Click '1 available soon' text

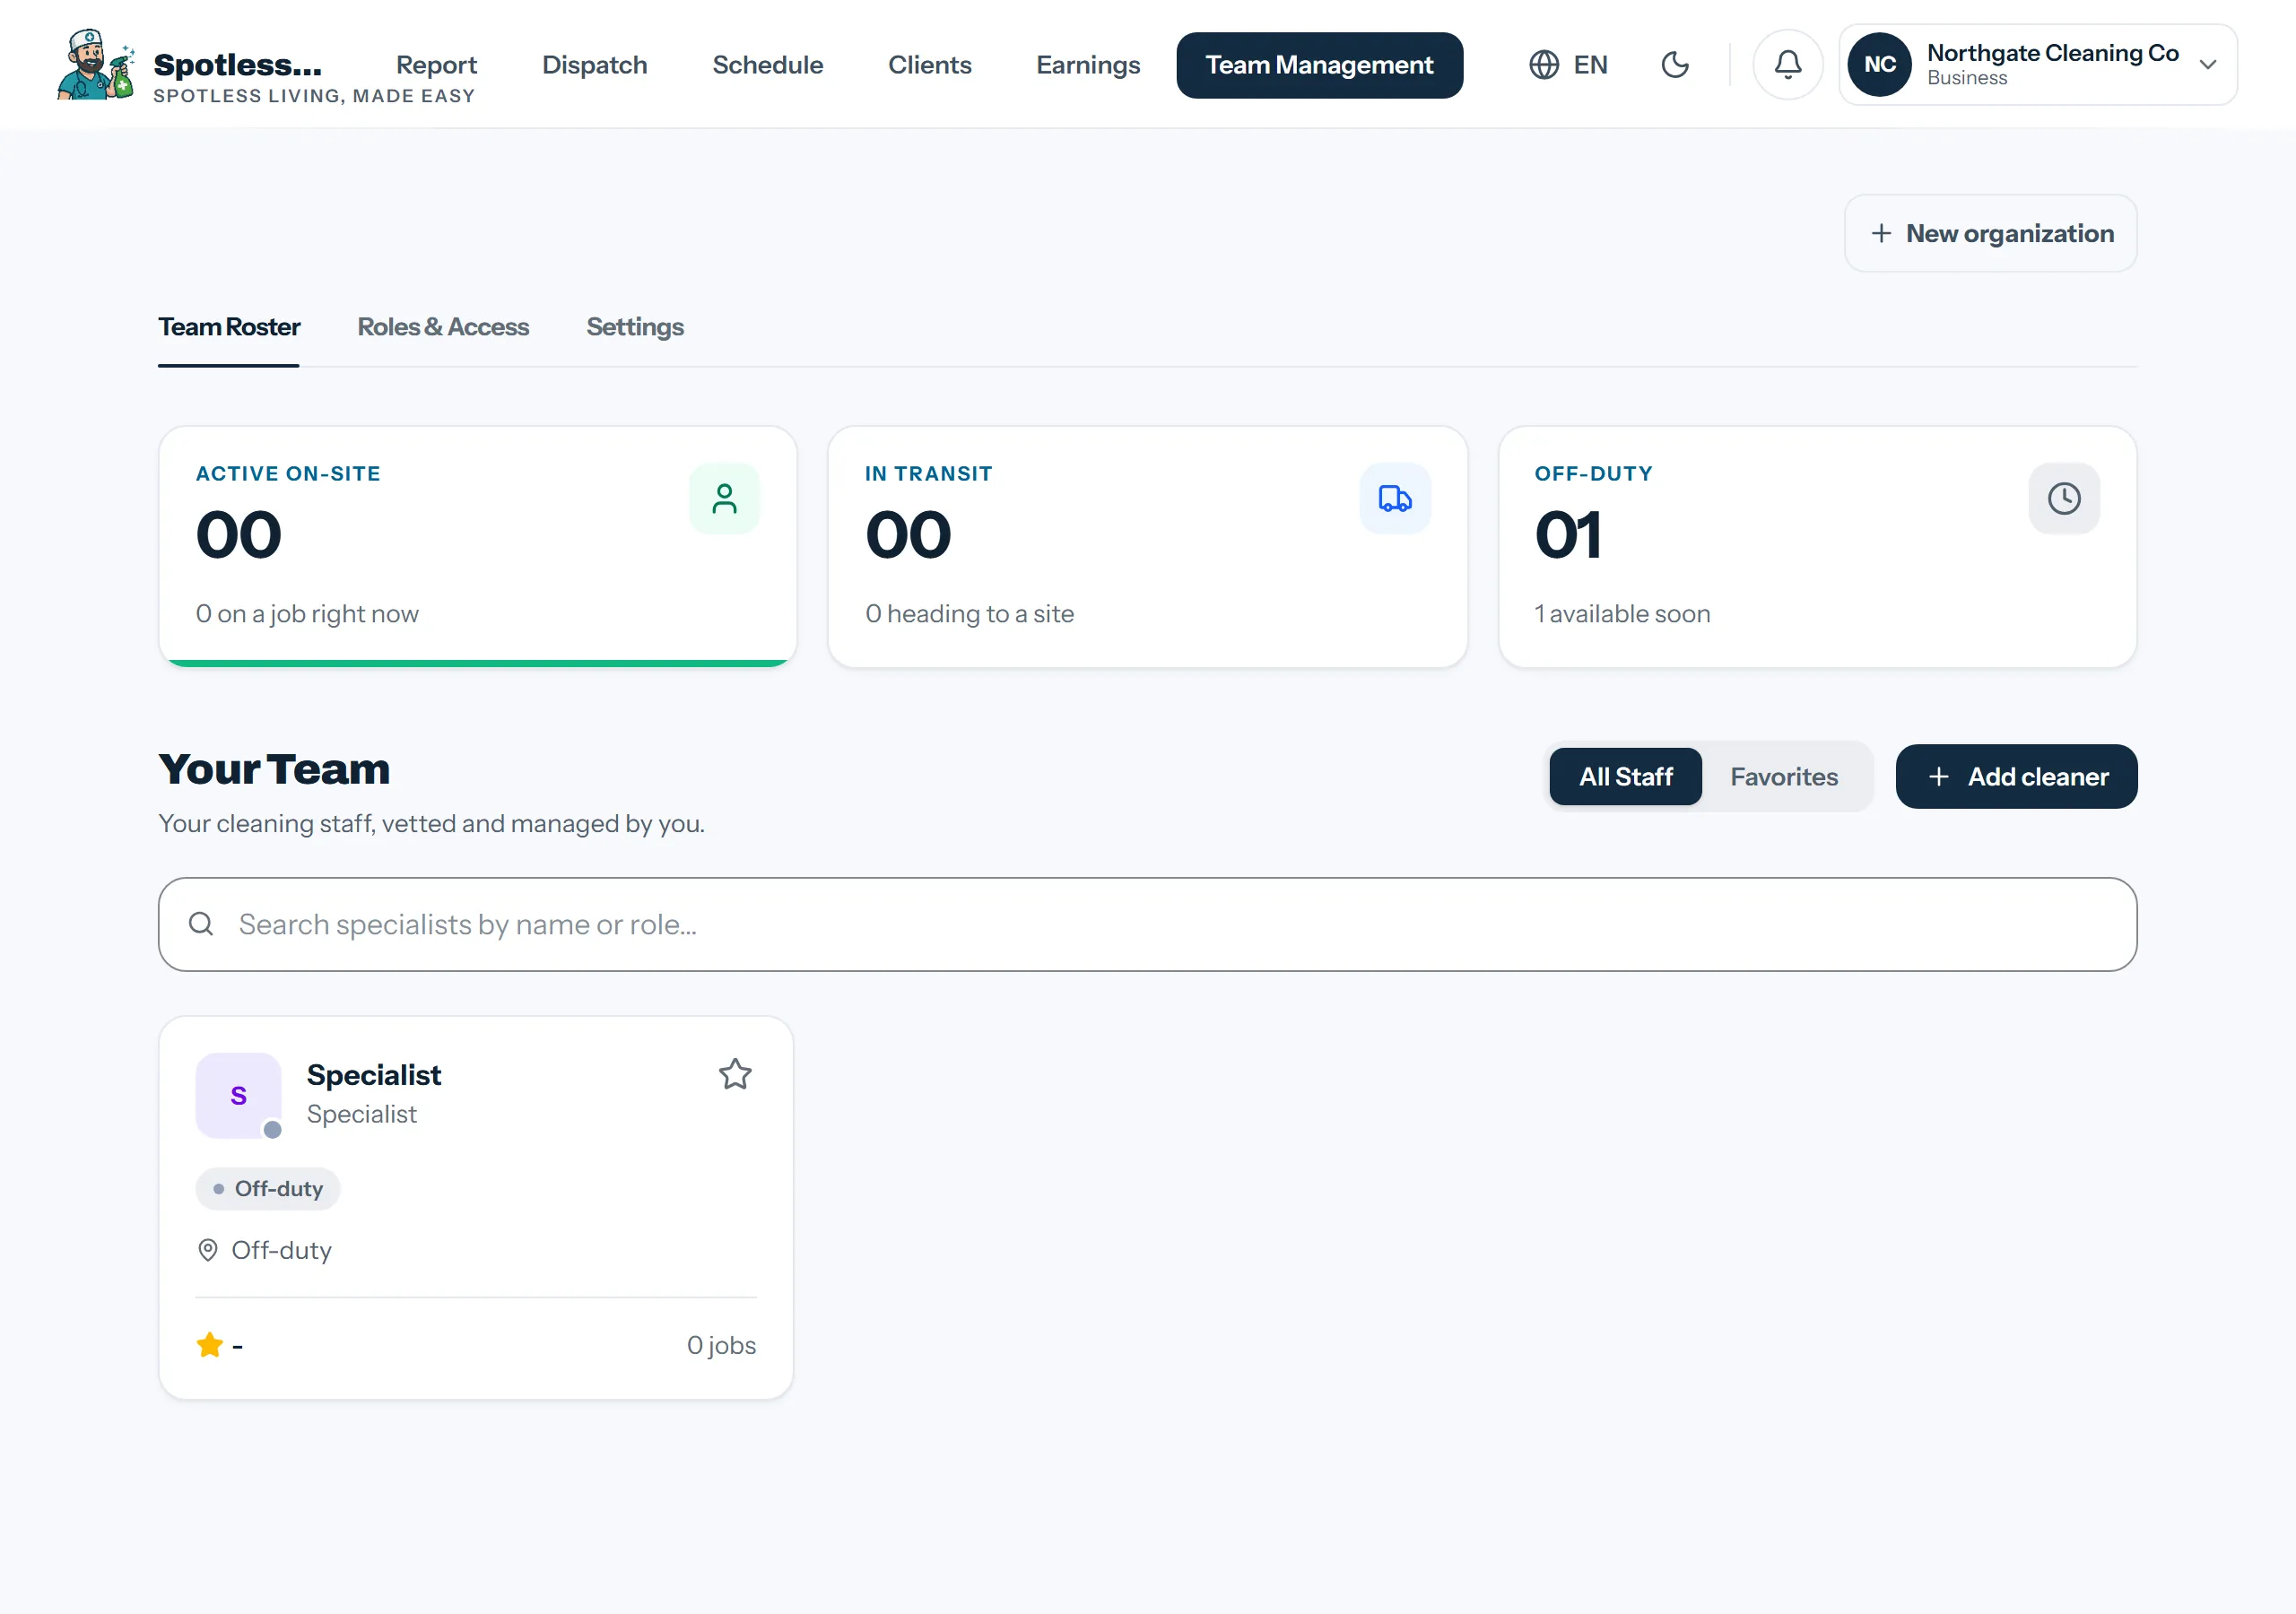(1622, 614)
